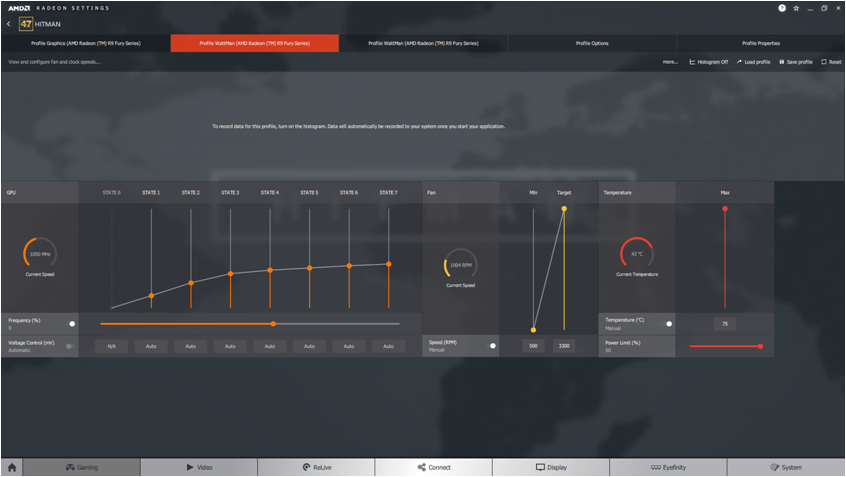The width and height of the screenshot is (846, 477).
Task: Toggle the Temperature (°C) manual switch
Action: [667, 324]
